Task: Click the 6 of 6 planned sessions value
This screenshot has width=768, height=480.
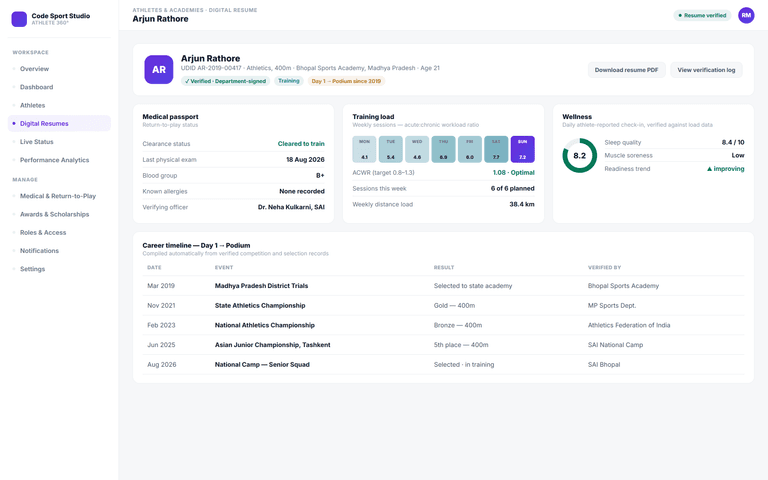Action: pos(512,189)
